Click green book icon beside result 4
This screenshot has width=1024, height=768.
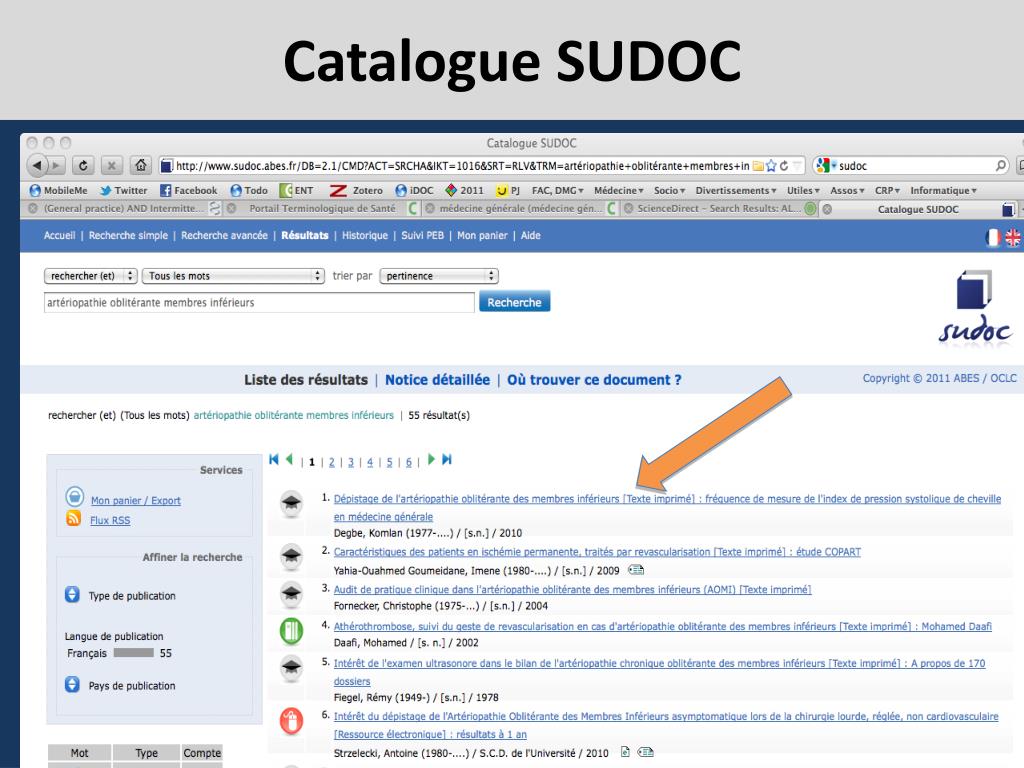click(x=291, y=632)
